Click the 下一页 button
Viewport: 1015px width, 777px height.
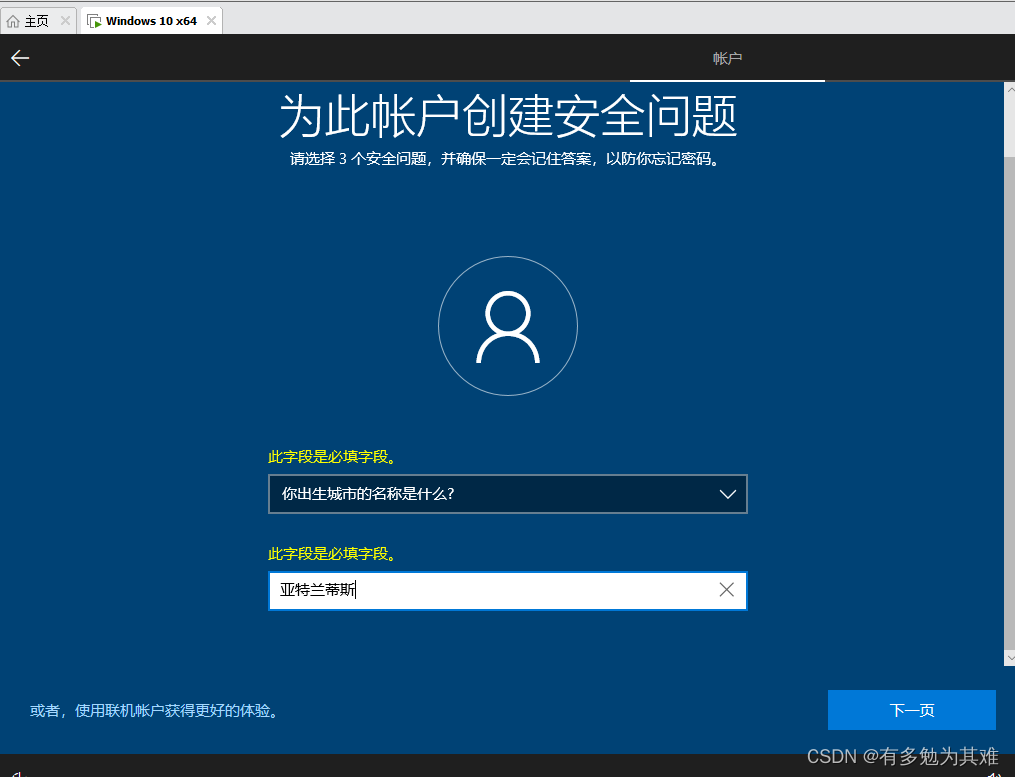[911, 710]
